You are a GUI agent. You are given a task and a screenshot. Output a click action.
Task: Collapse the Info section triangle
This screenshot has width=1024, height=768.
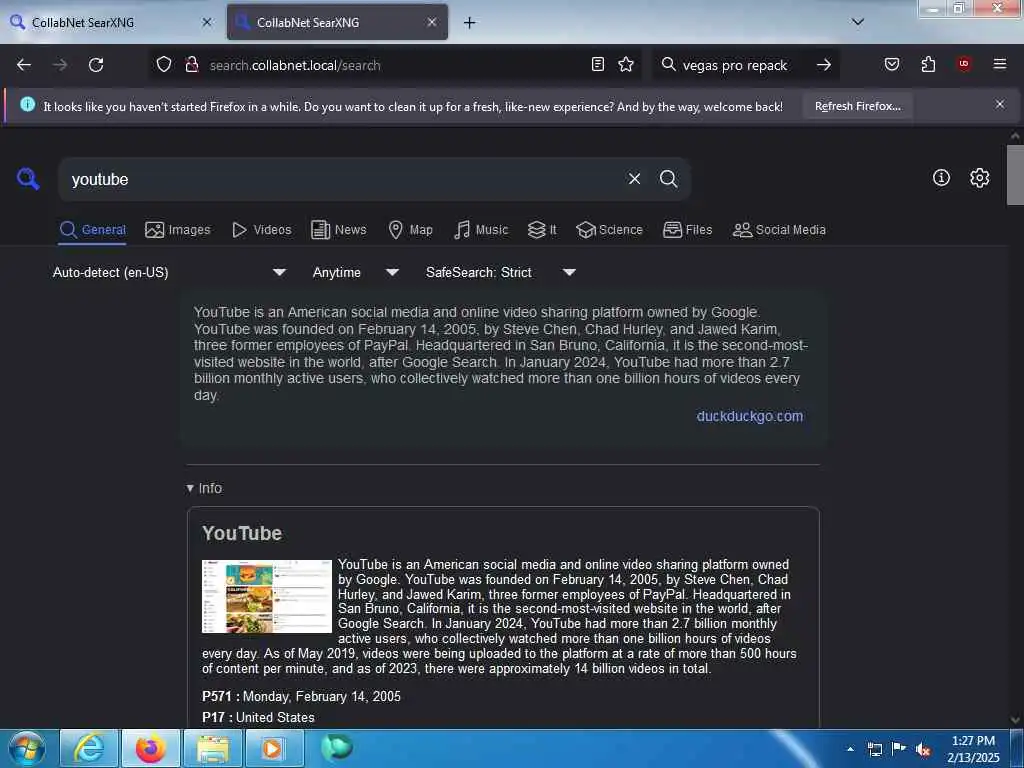tap(190, 488)
